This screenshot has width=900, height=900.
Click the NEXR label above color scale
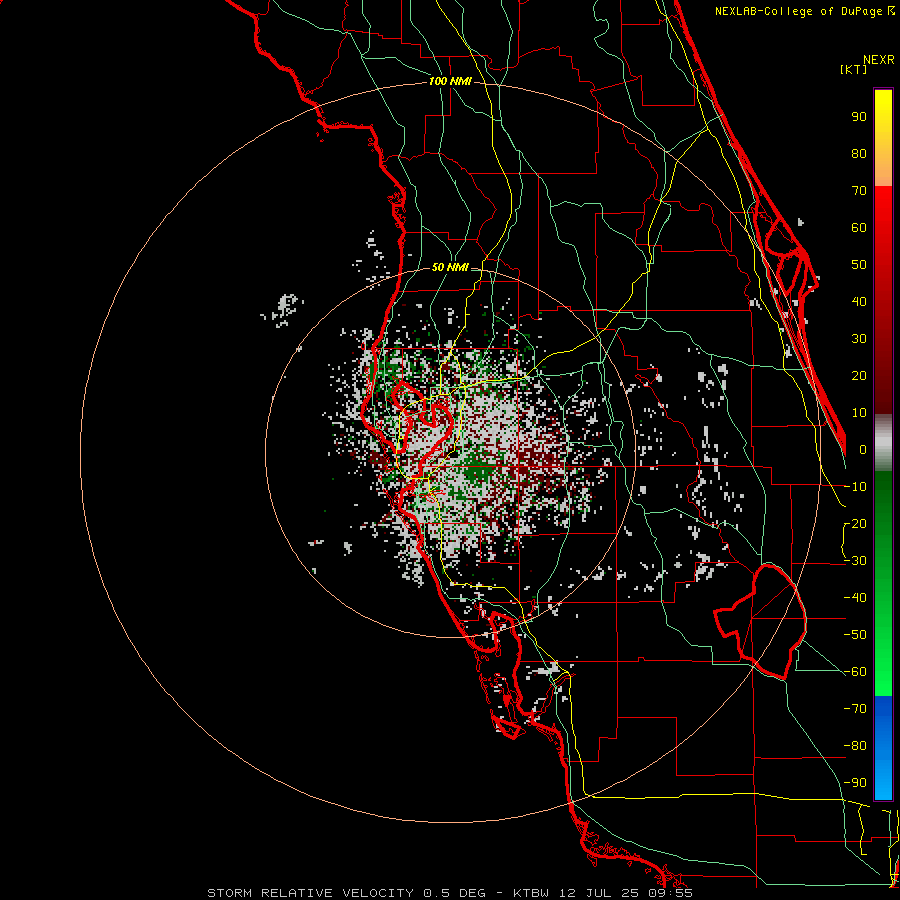click(879, 60)
